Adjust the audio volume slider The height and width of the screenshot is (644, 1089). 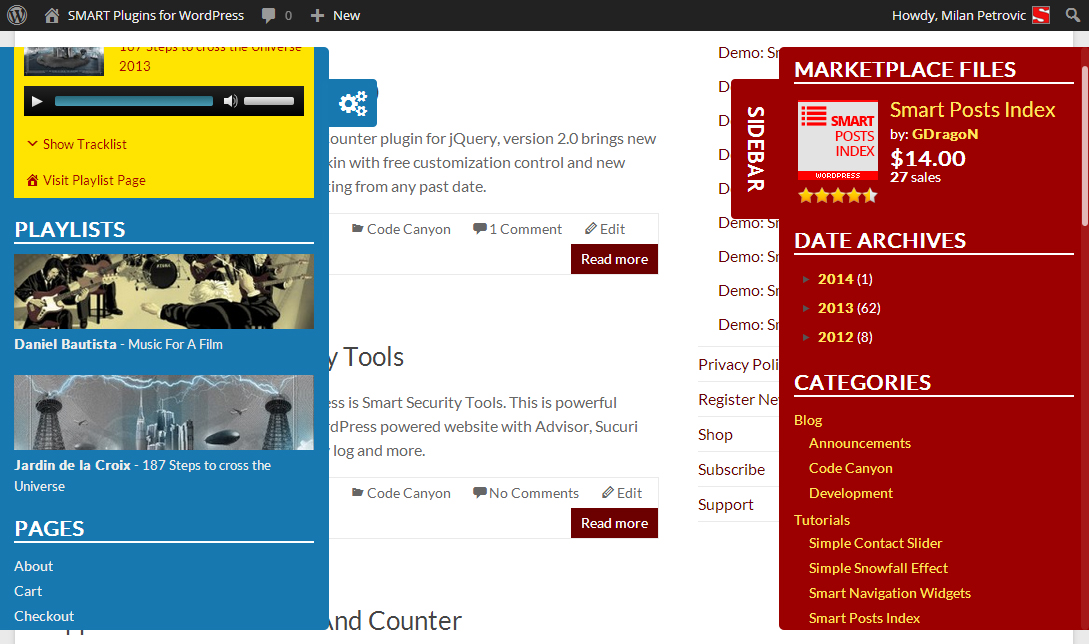click(x=269, y=101)
